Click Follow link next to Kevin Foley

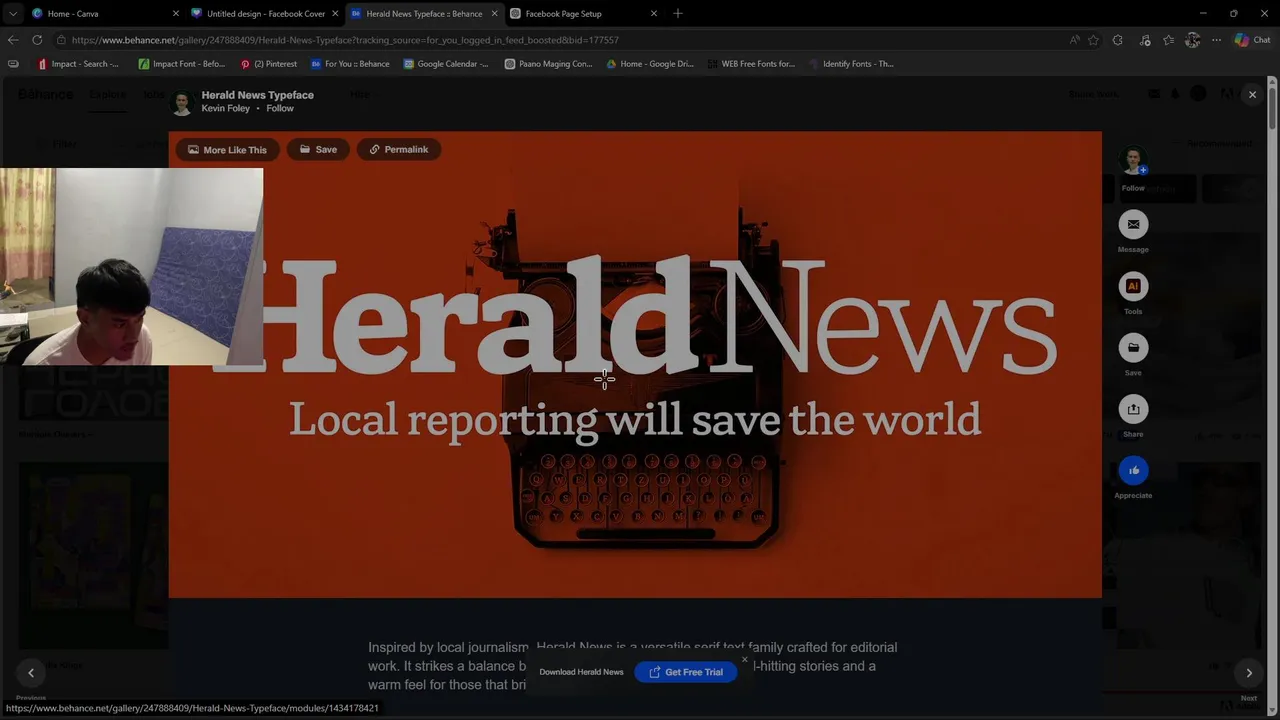click(280, 108)
